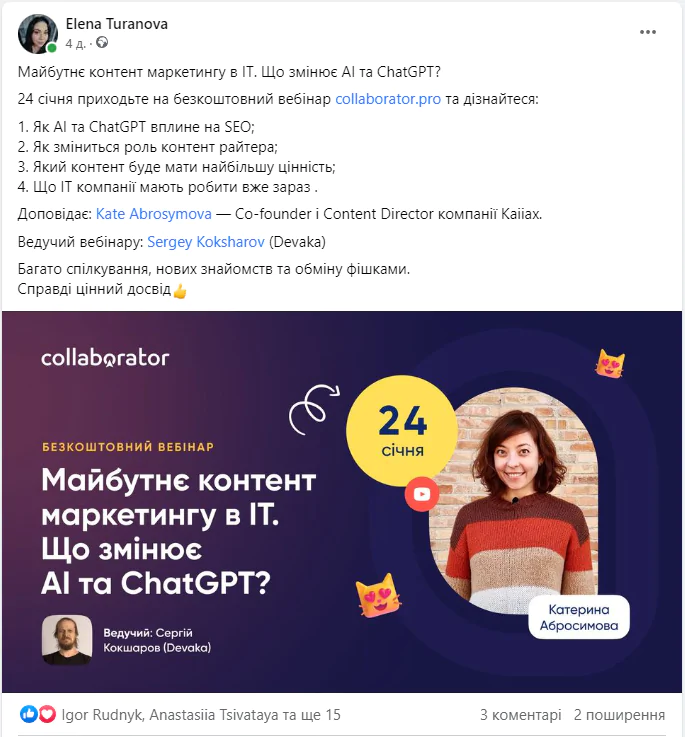685x737 pixels.
Task: View the list of people who reacted
Action: (x=201, y=715)
